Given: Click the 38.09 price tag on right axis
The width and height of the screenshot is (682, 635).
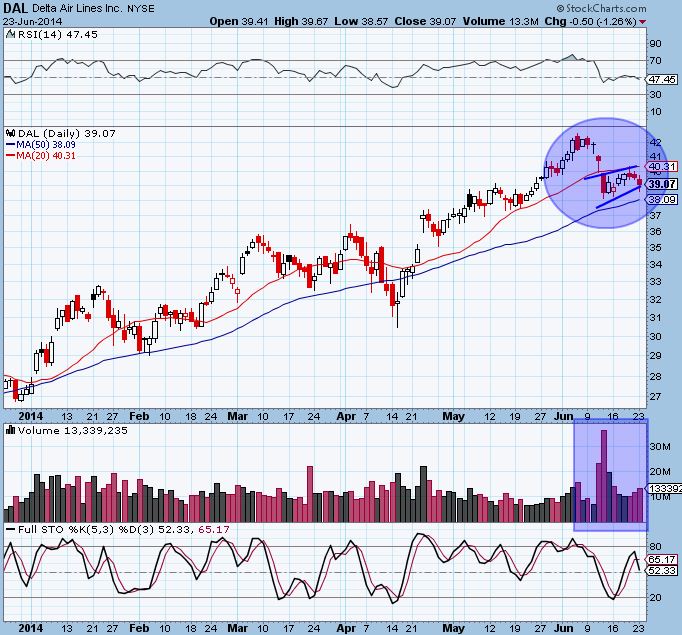Looking at the screenshot, I should 662,200.
